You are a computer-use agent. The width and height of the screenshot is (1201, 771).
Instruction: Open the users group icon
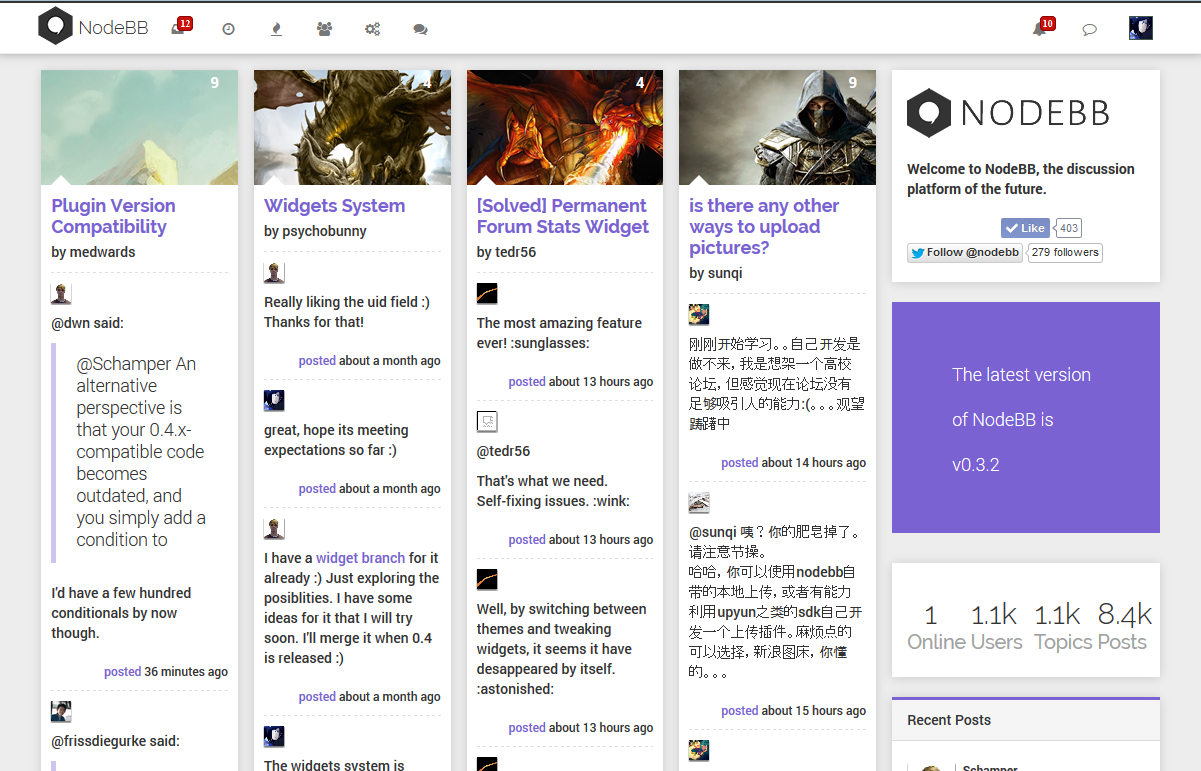click(324, 29)
